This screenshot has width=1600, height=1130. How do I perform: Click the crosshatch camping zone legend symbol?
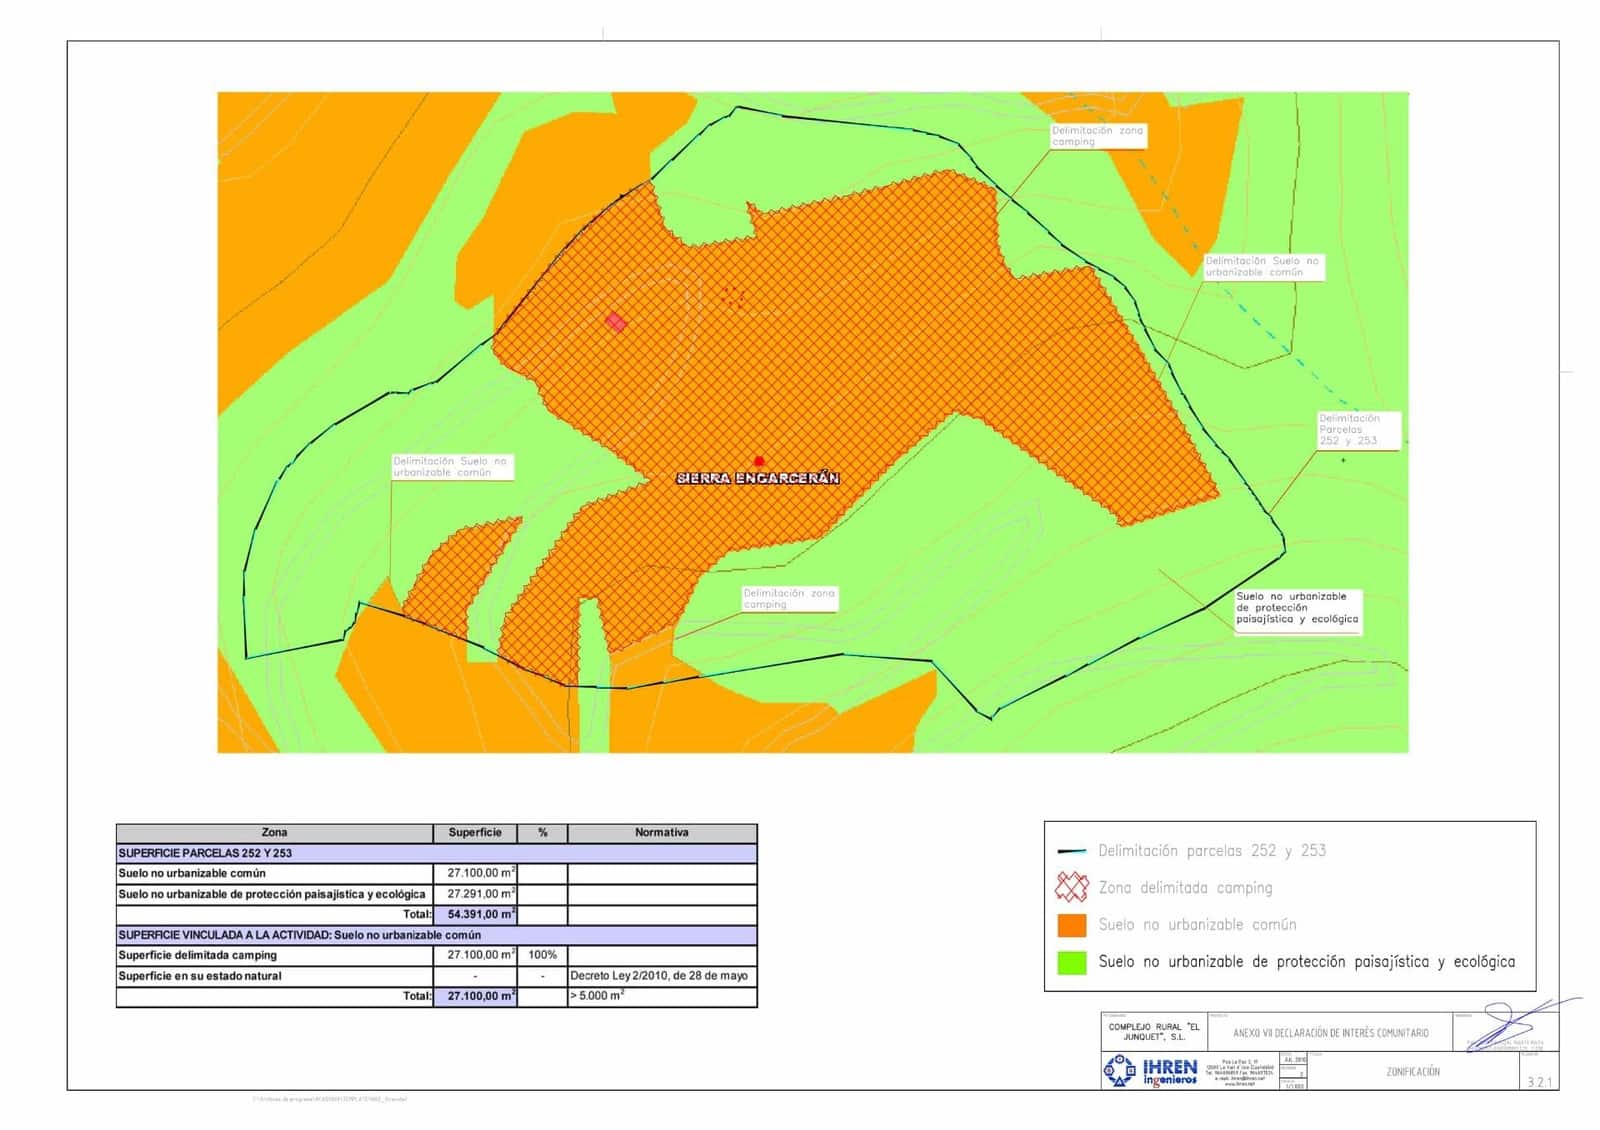click(1071, 887)
